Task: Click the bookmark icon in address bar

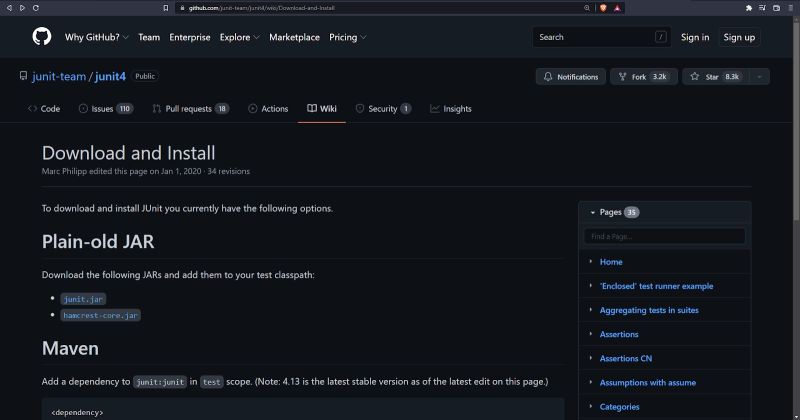Action: (x=166, y=8)
